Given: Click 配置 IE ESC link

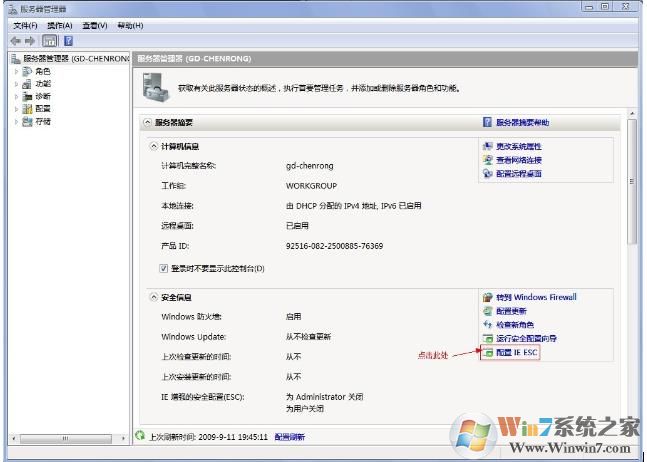Looking at the screenshot, I should (x=517, y=352).
